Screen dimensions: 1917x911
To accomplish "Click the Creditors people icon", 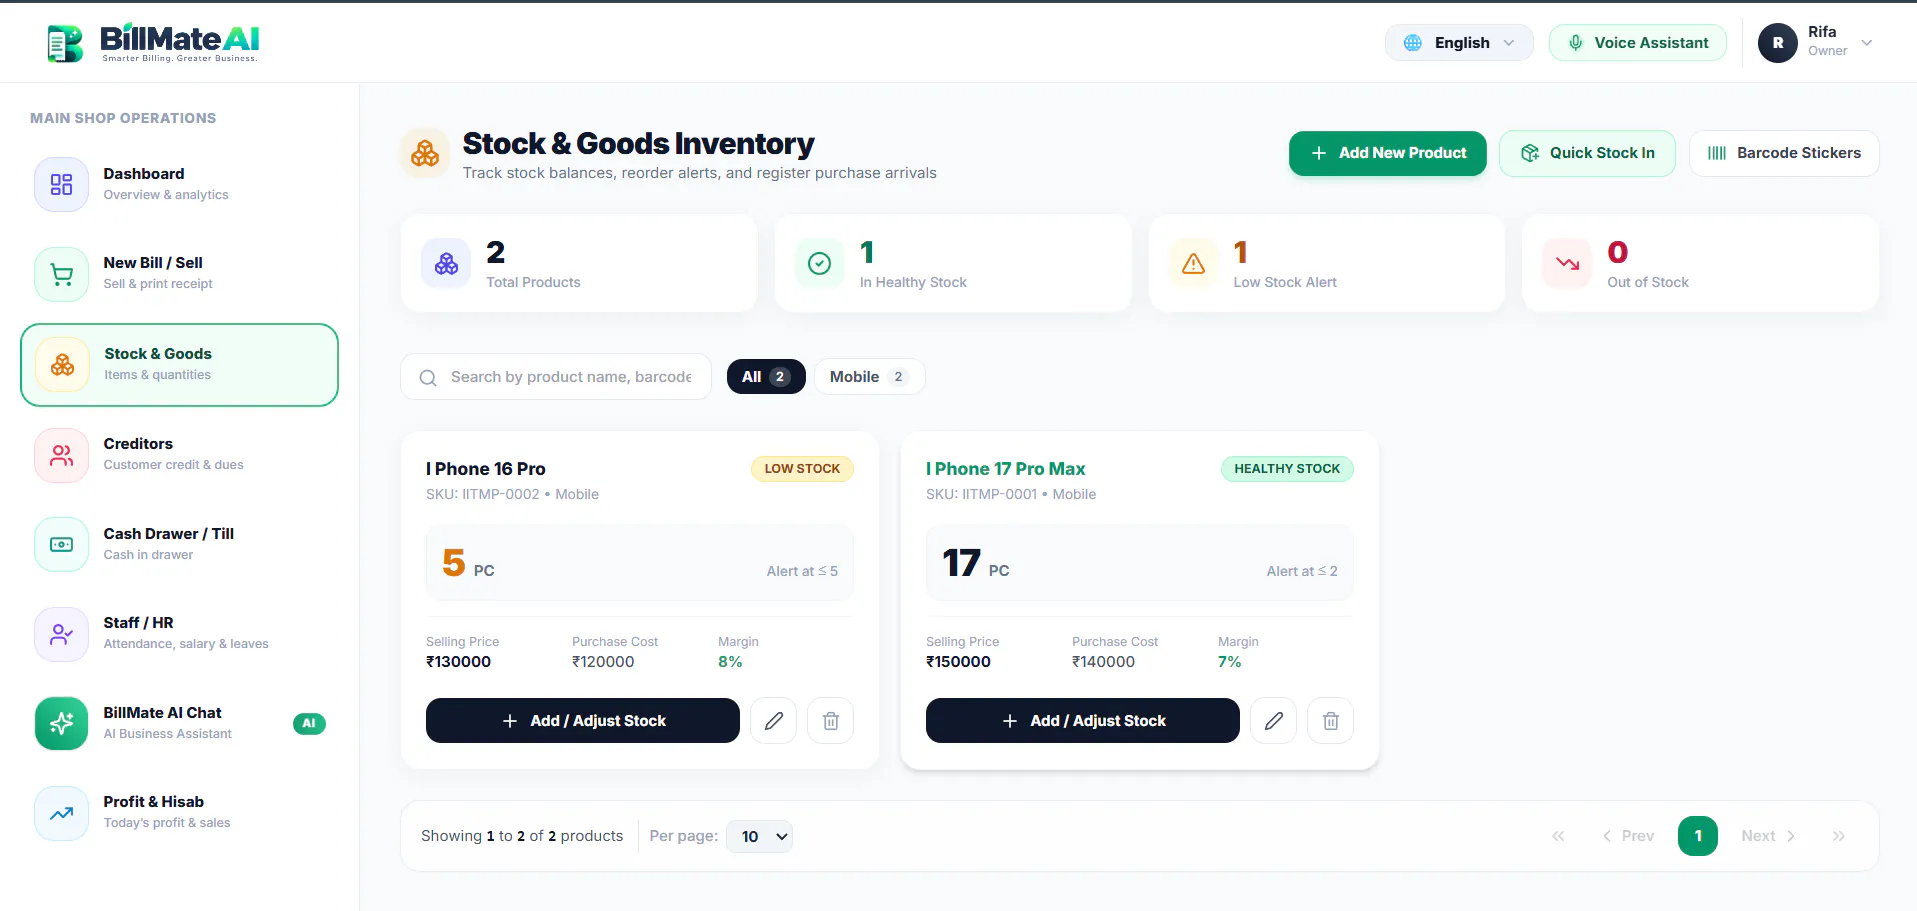I will pyautogui.click(x=62, y=455).
